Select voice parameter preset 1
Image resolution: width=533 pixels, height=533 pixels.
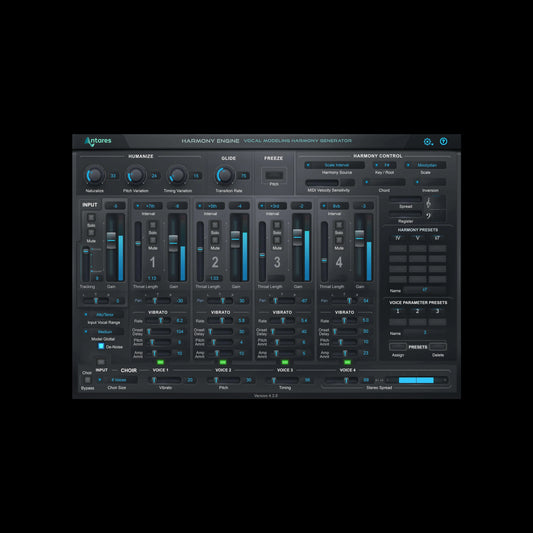pos(398,311)
